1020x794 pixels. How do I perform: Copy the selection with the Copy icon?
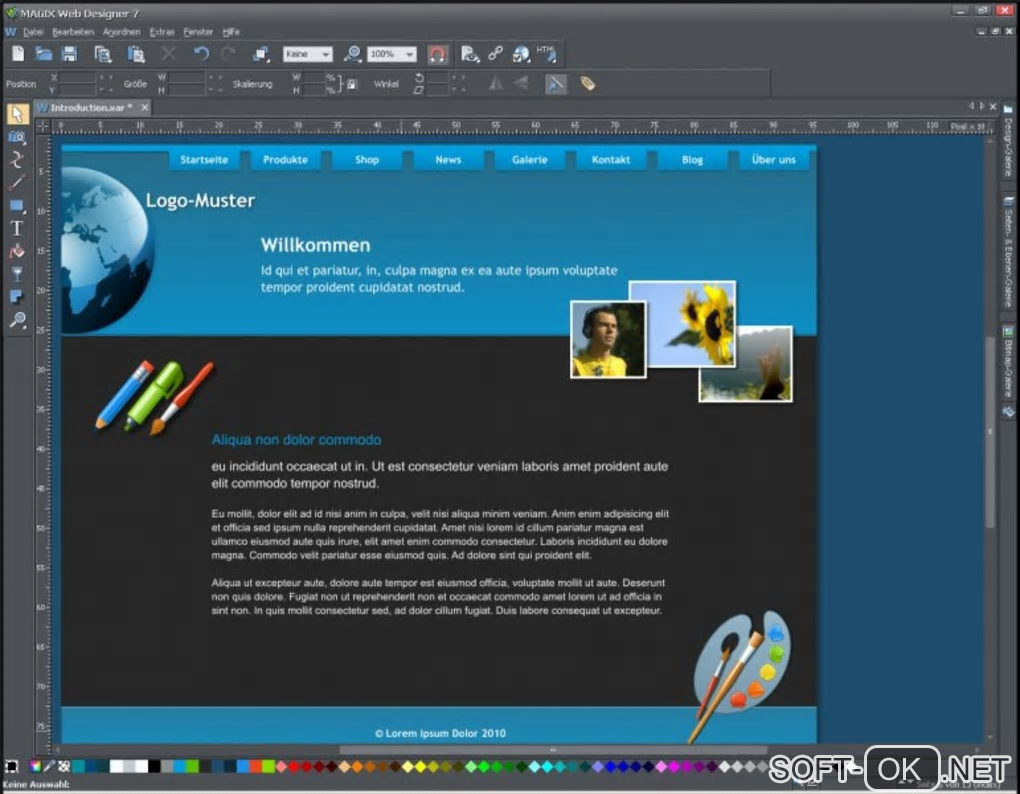point(102,54)
